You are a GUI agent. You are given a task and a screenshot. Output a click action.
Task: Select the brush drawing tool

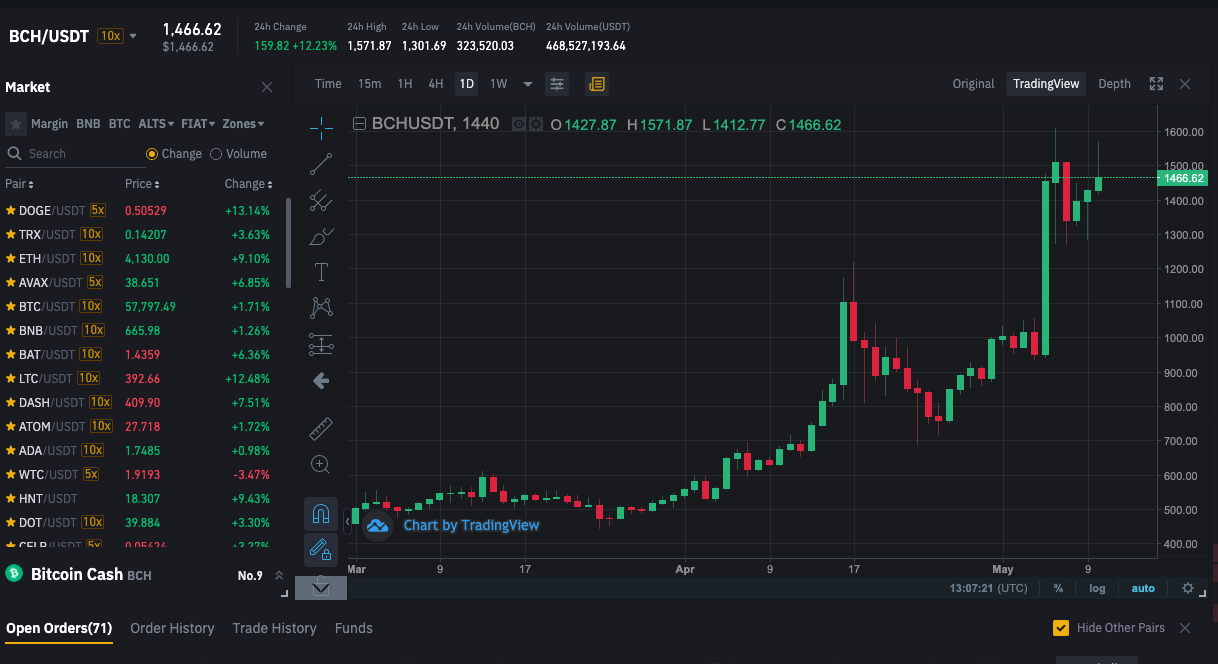pyautogui.click(x=321, y=236)
